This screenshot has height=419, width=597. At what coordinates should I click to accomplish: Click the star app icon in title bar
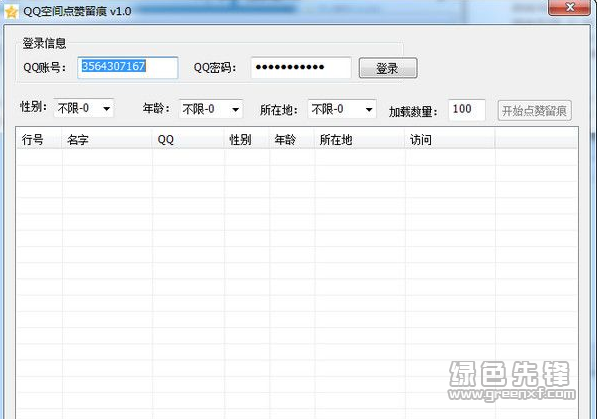11,12
